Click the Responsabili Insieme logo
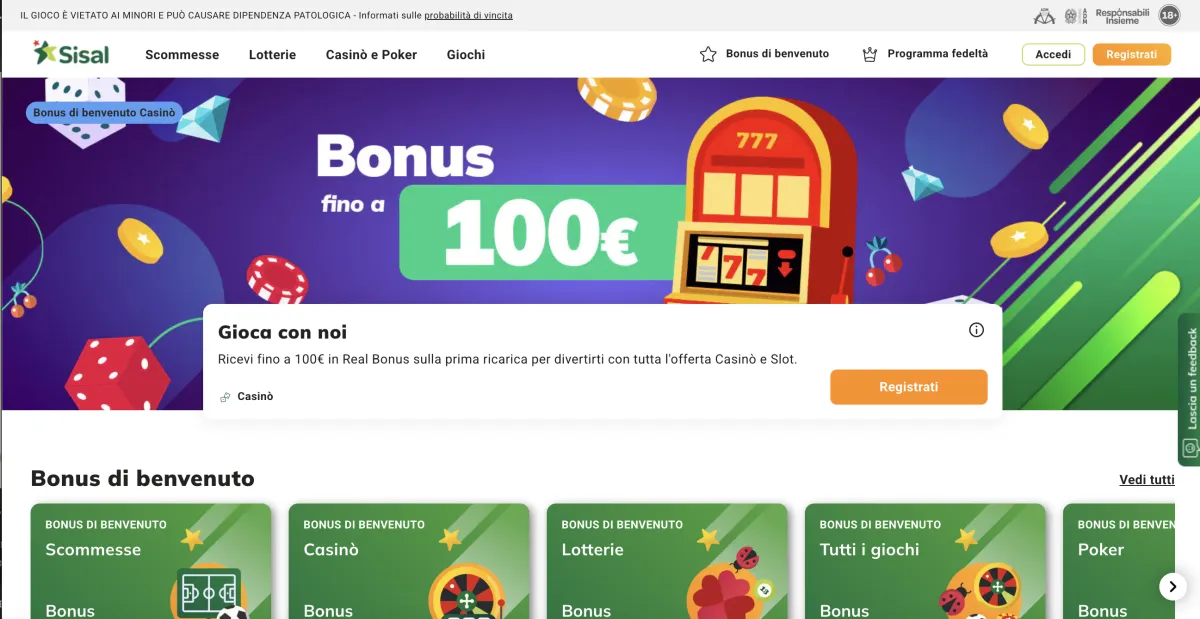1200x619 pixels. click(x=1122, y=15)
